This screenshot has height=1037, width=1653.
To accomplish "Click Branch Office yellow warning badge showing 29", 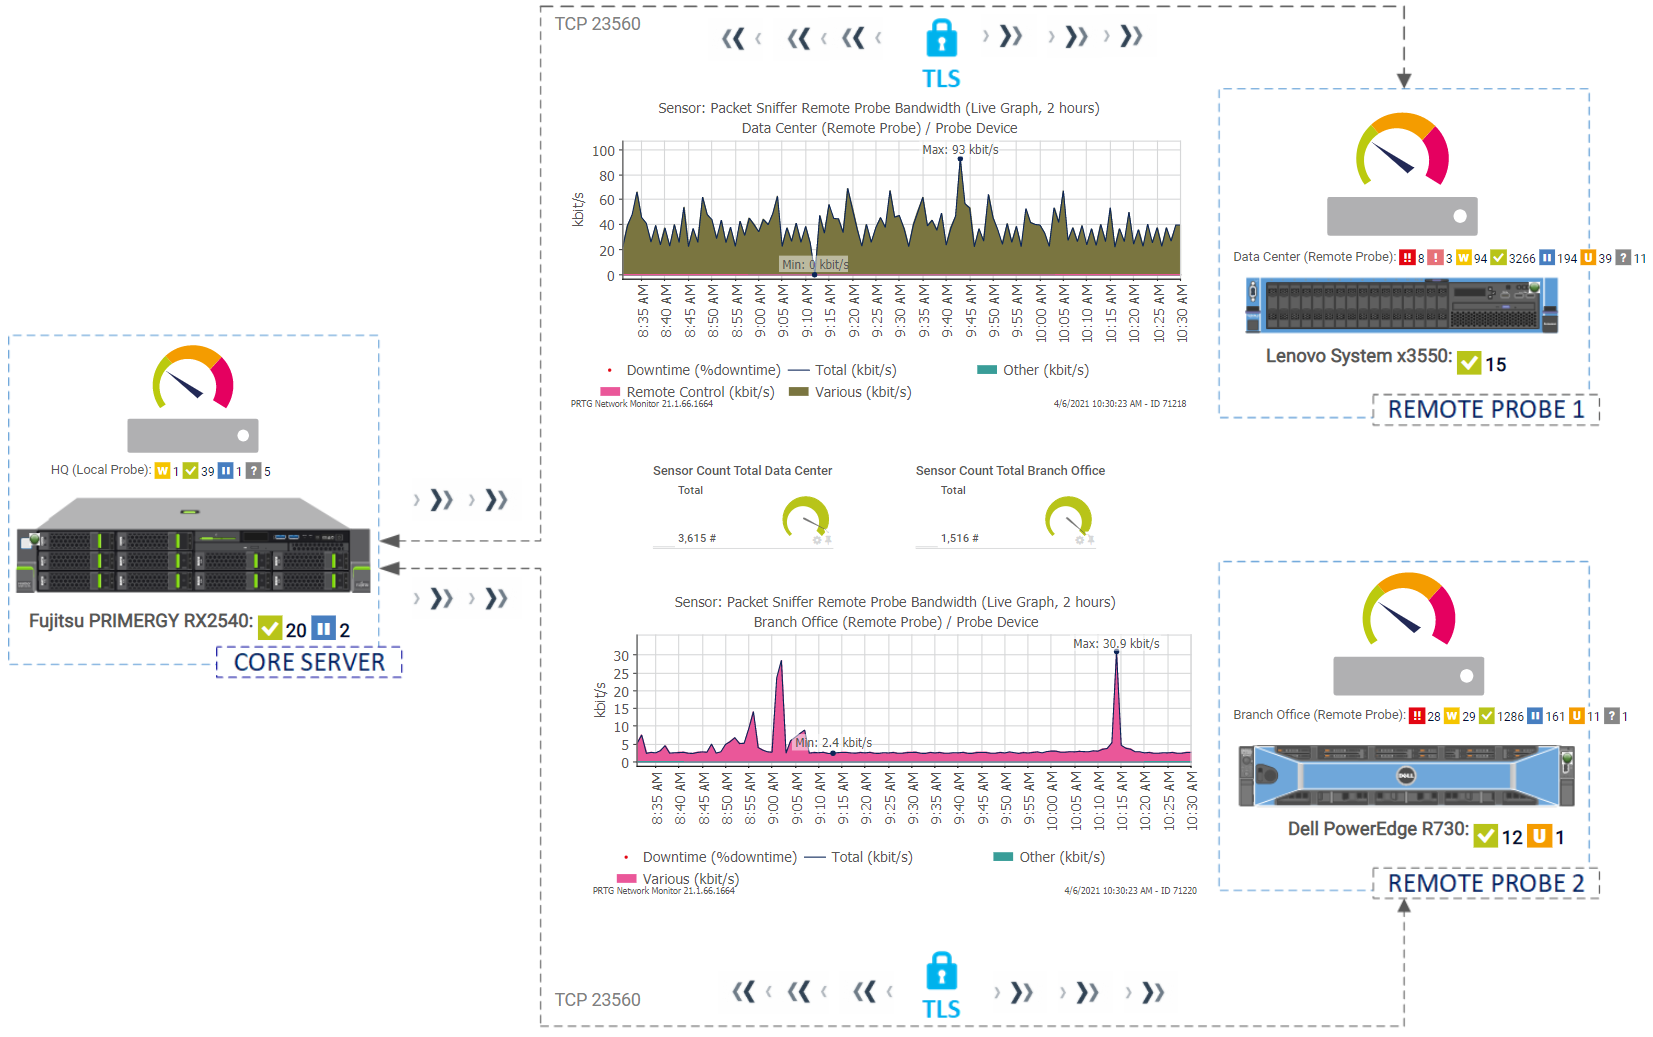I will coord(1451,716).
